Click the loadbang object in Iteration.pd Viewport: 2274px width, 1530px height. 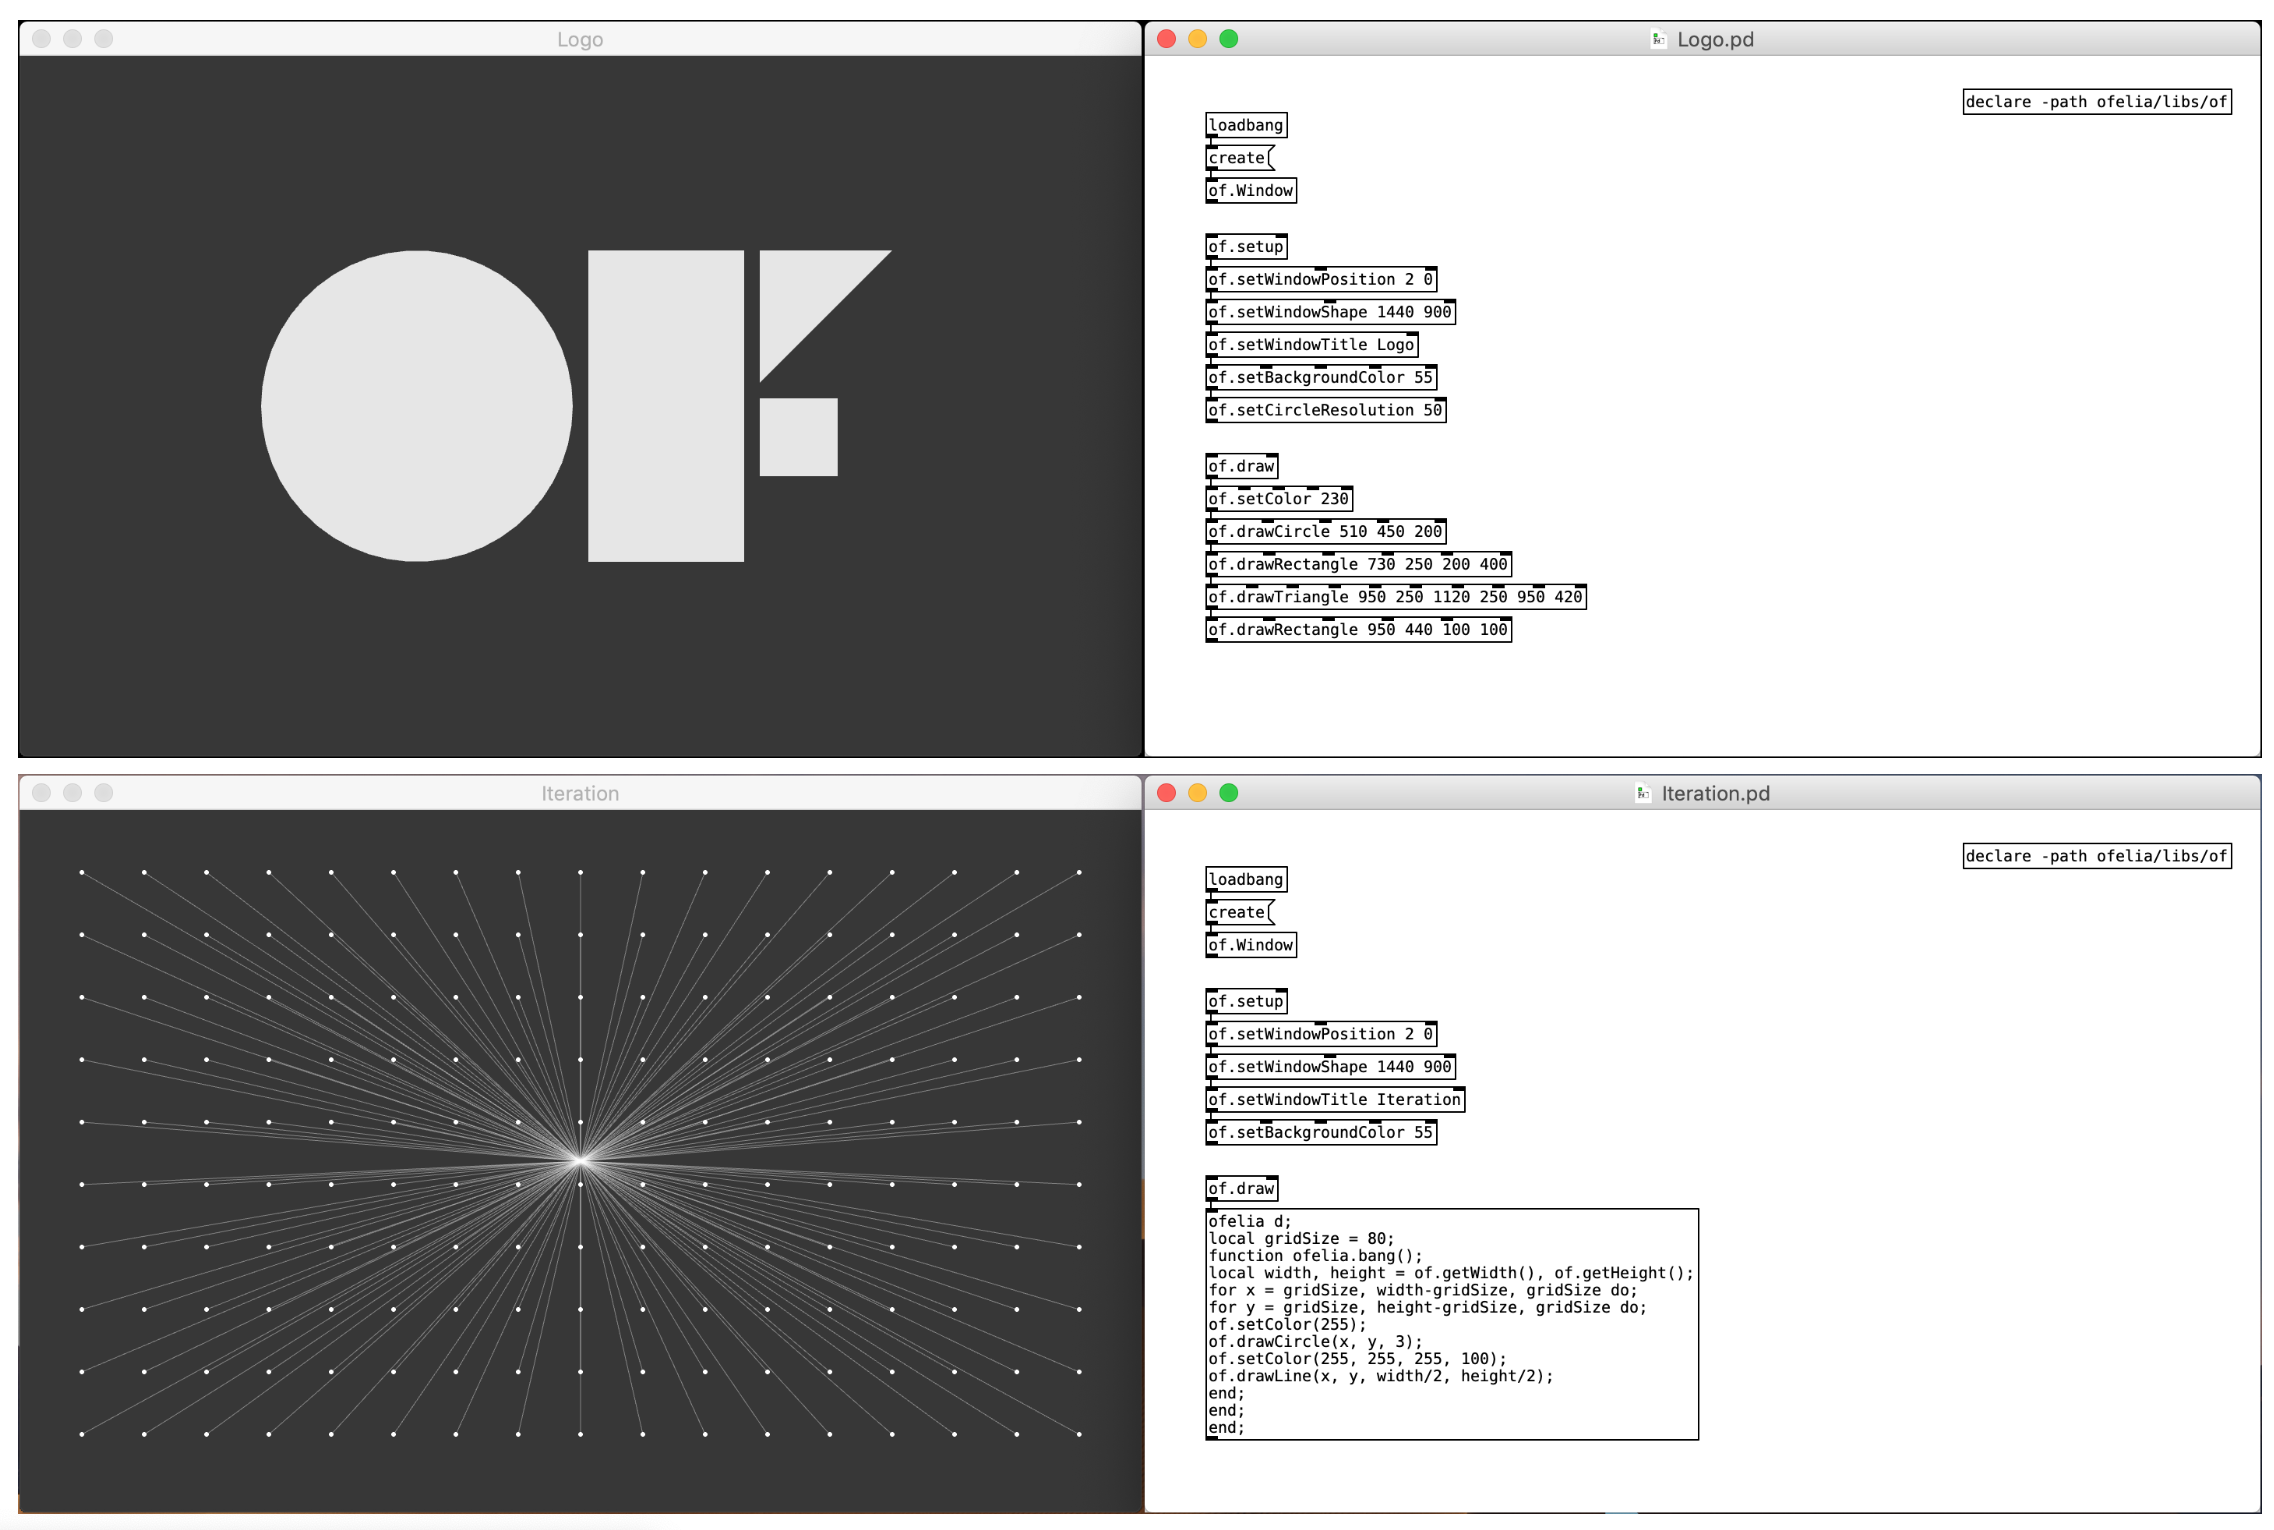coord(1246,880)
